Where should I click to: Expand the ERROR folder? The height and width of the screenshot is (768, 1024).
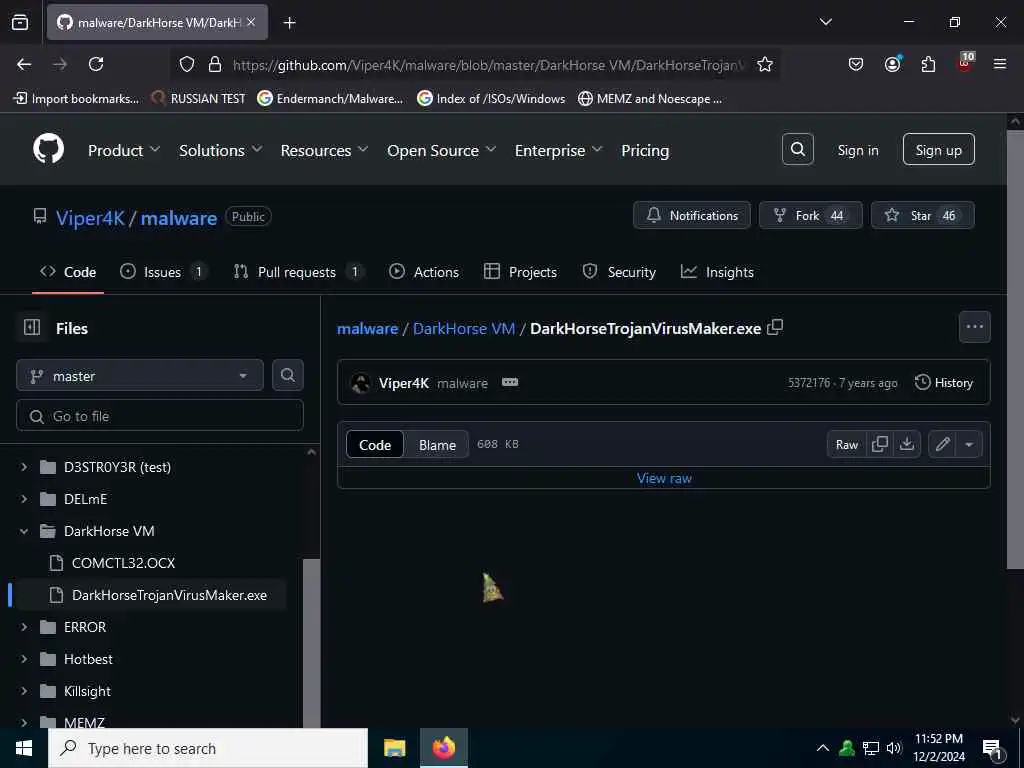tap(24, 627)
